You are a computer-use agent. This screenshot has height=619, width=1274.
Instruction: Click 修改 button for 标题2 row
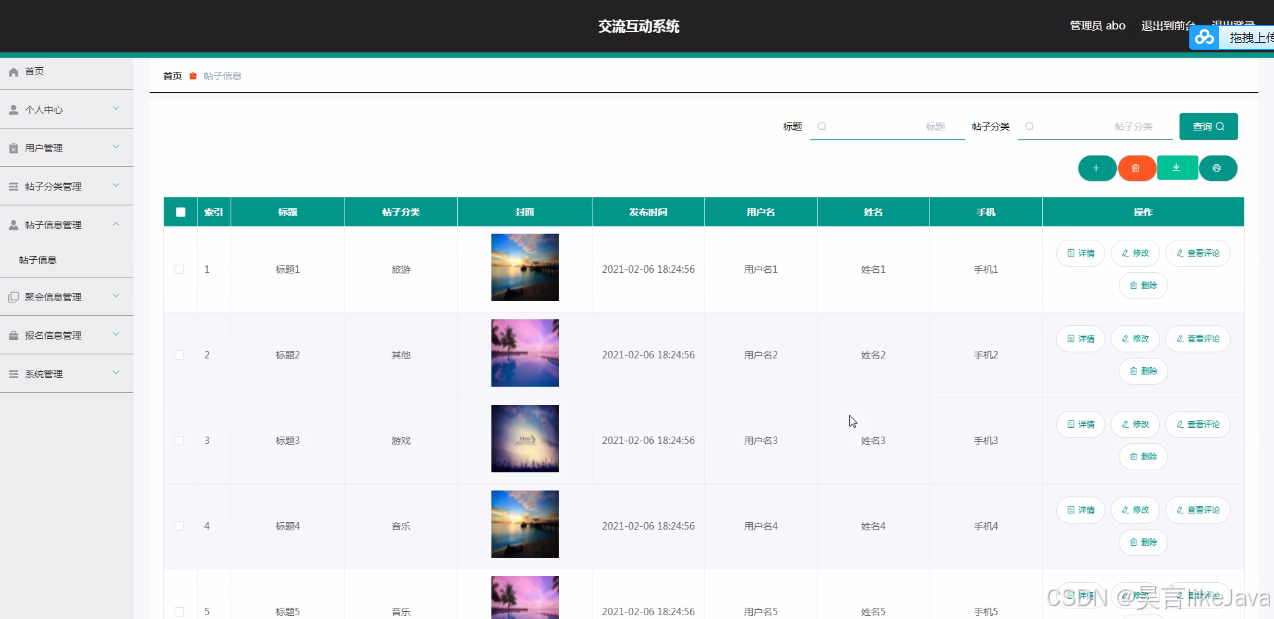[1135, 339]
